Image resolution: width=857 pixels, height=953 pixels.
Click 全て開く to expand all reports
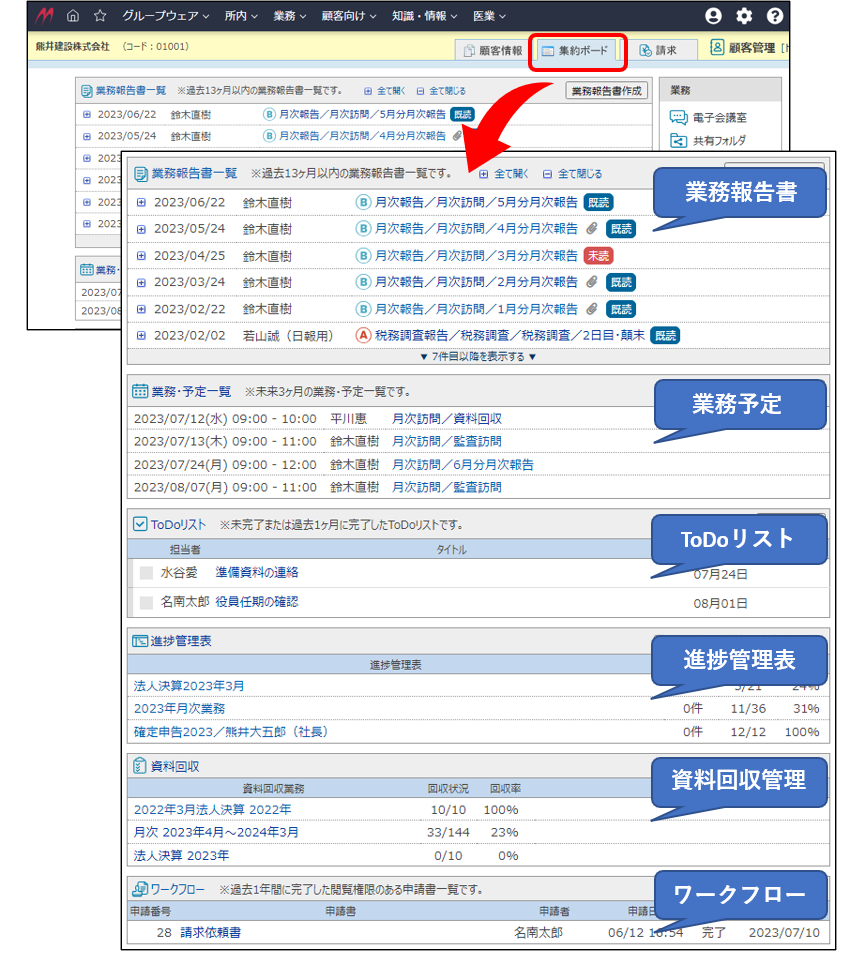(505, 173)
